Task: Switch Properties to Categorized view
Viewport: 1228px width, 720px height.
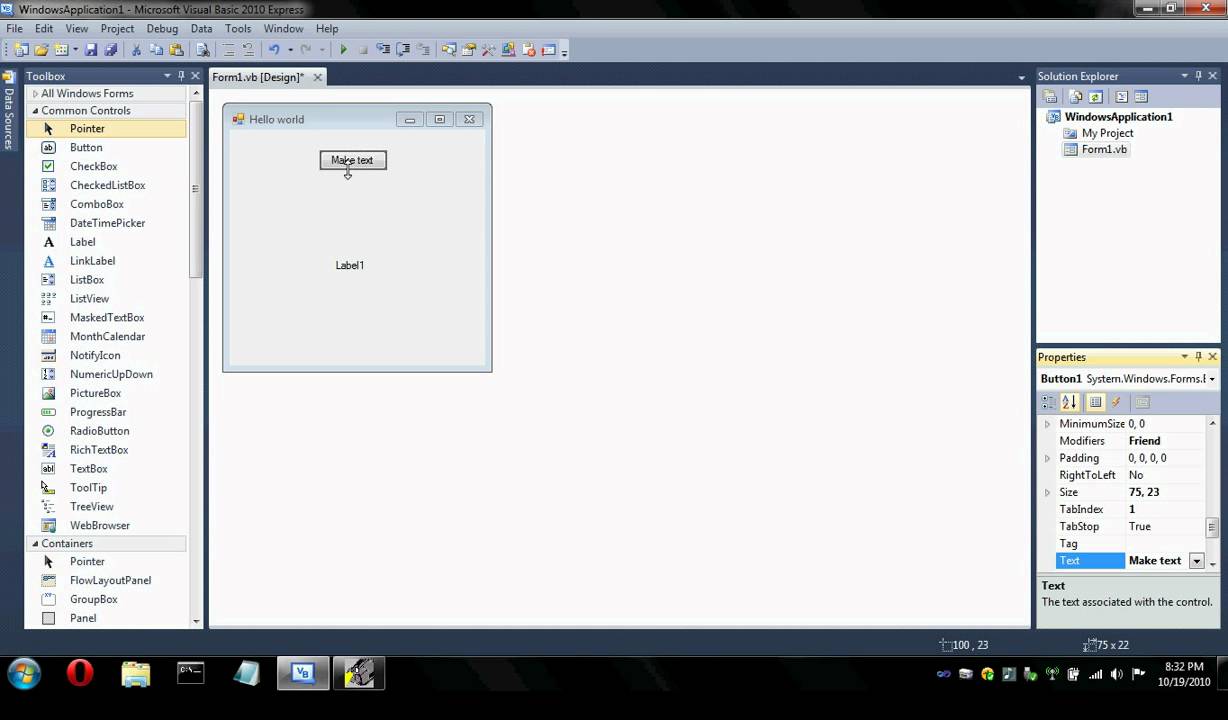Action: (x=1048, y=402)
